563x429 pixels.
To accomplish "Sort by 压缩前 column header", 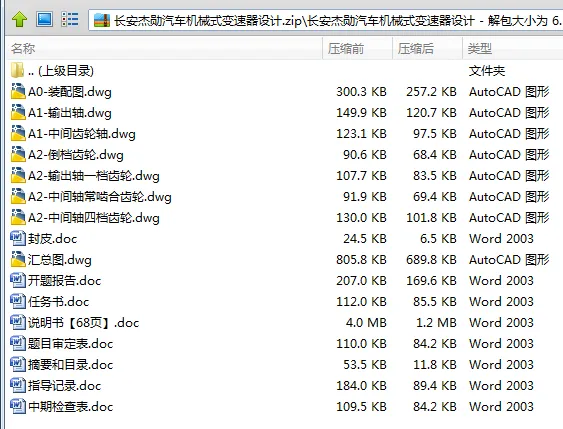I will pyautogui.click(x=345, y=48).
